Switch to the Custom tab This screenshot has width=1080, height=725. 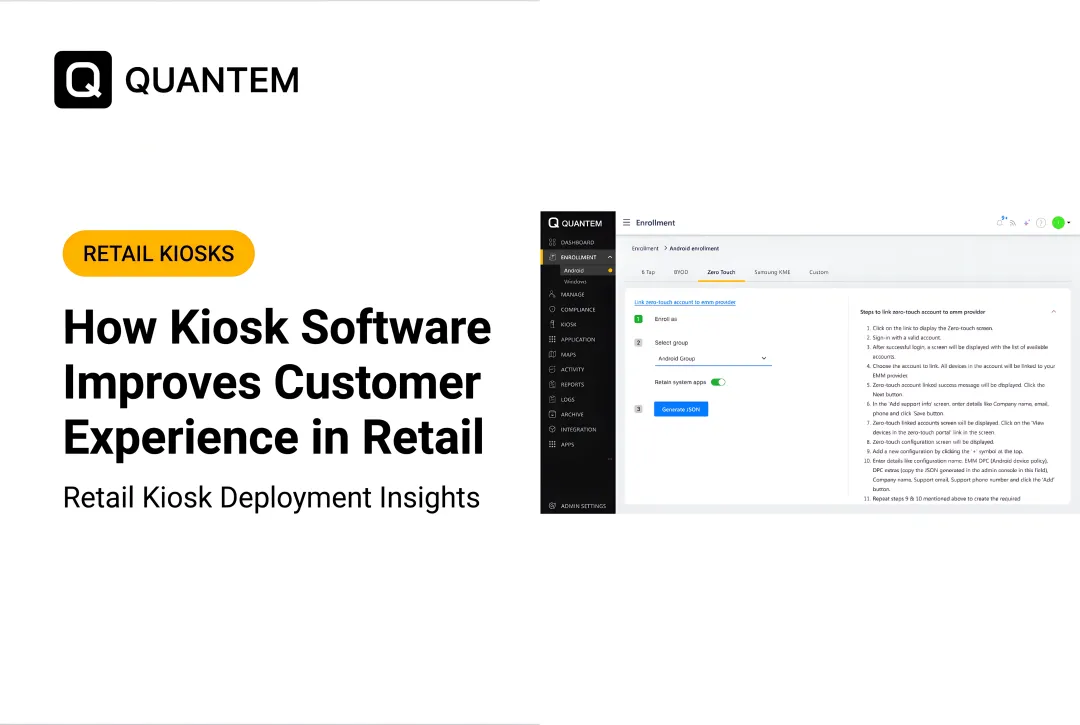pos(818,272)
